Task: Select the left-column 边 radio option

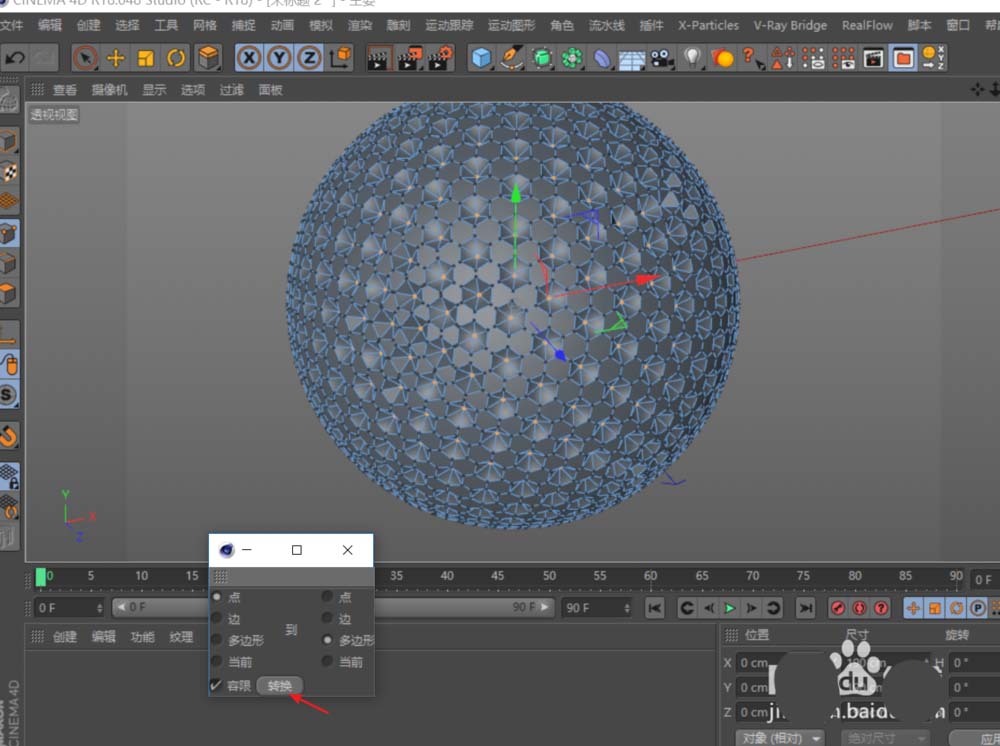Action: 217,619
